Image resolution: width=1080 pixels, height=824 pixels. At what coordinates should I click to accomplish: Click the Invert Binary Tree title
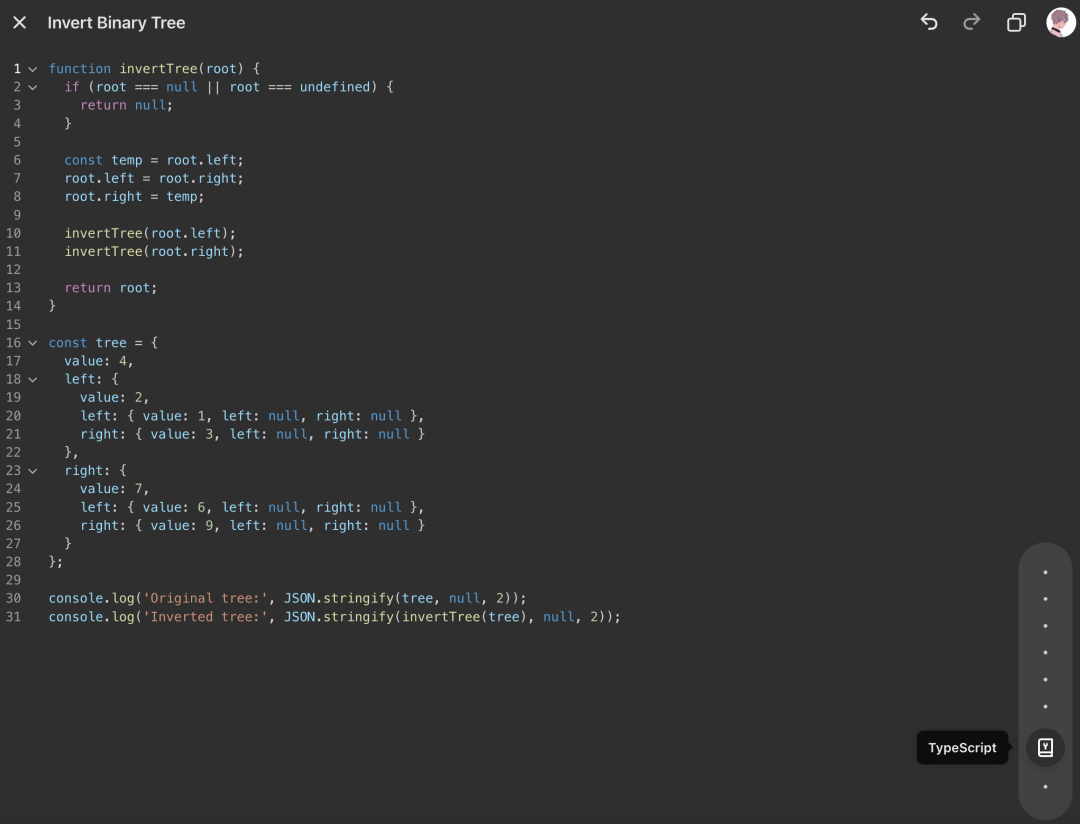(116, 22)
